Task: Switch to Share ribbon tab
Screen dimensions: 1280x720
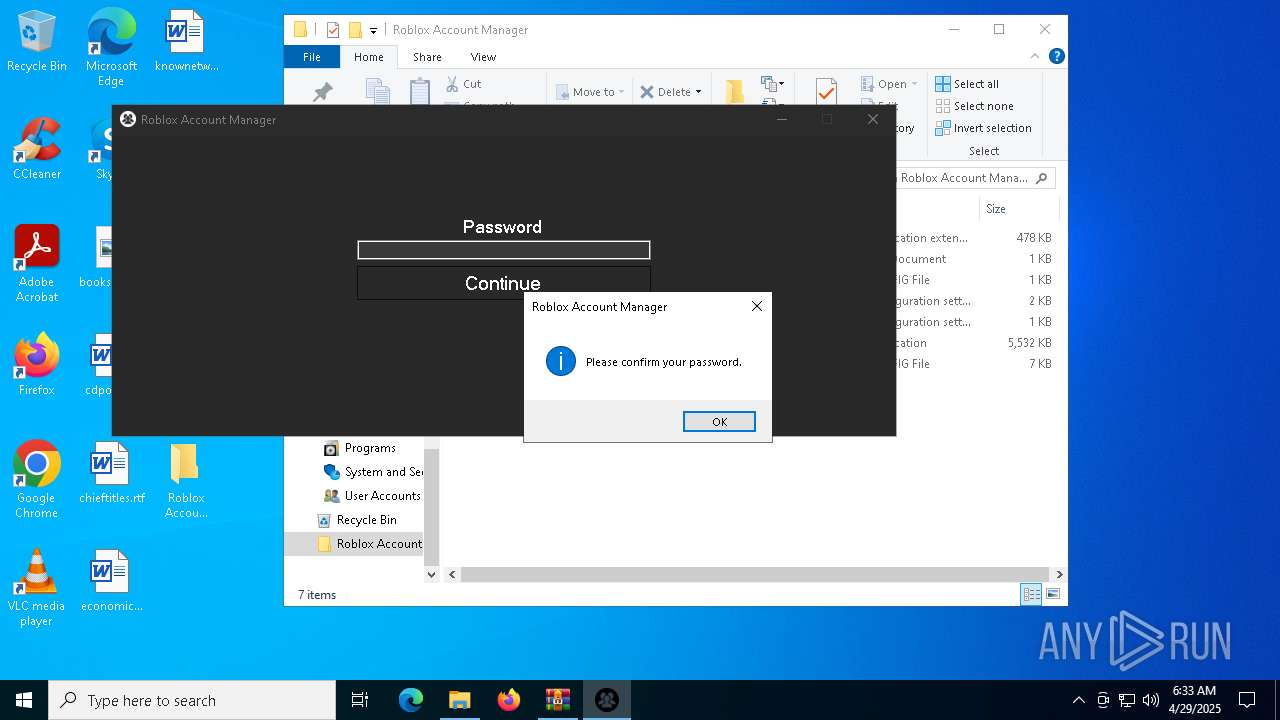Action: [427, 57]
